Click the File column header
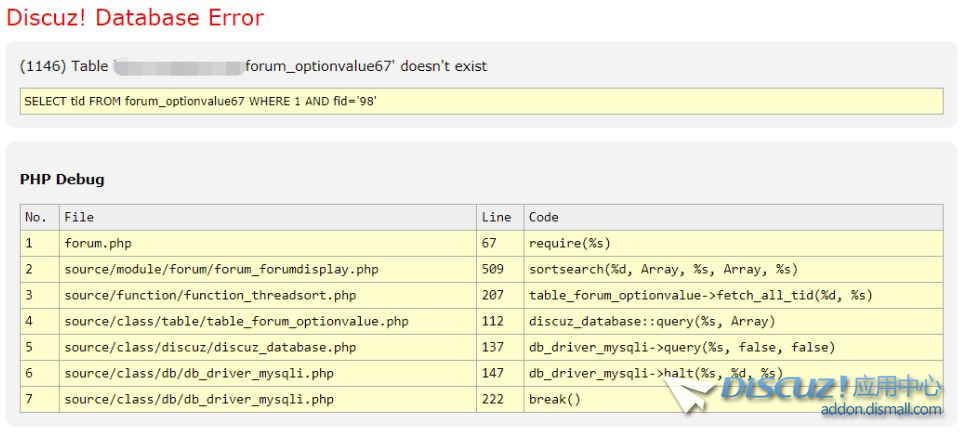960x435 pixels. (79, 217)
